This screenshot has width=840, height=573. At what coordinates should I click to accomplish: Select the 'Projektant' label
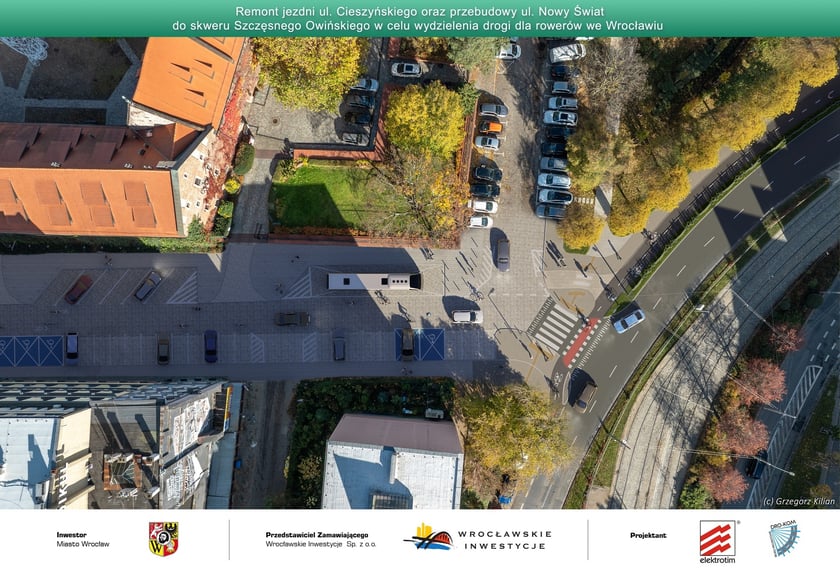coord(648,536)
